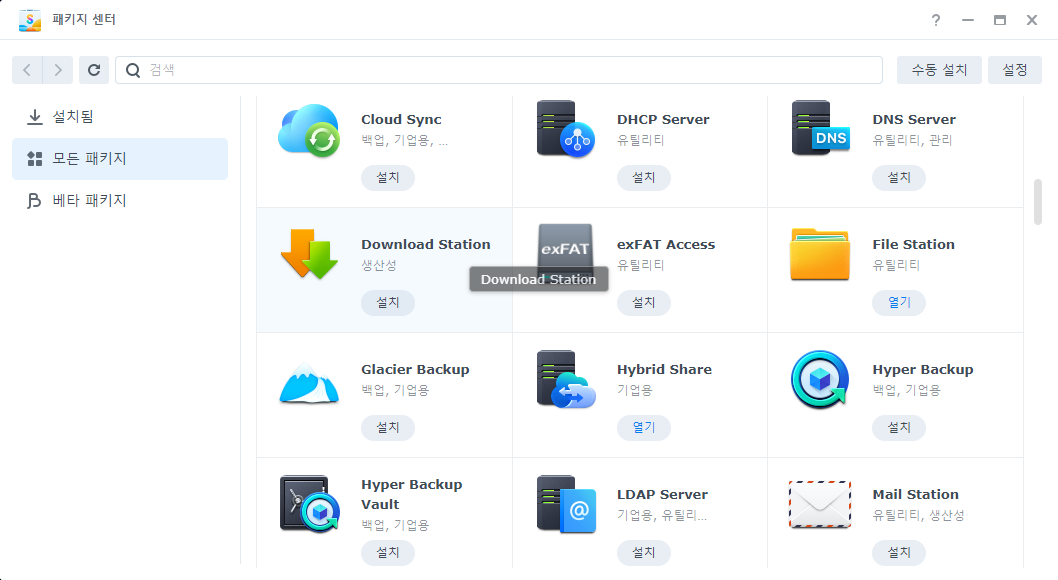Click the vertical scrollbar thumb

[x=1038, y=202]
